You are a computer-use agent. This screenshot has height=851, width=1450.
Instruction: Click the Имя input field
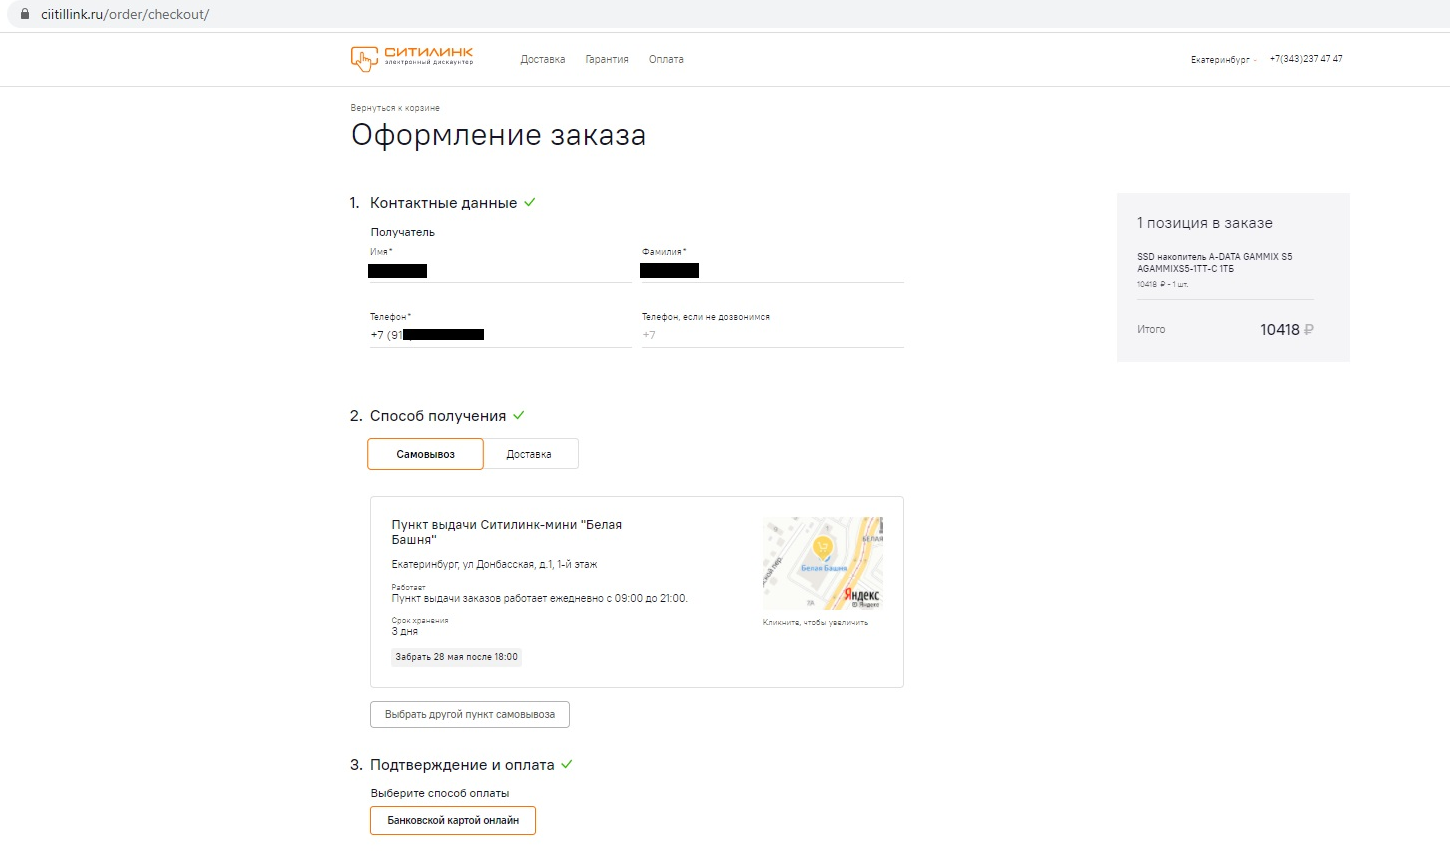(500, 271)
